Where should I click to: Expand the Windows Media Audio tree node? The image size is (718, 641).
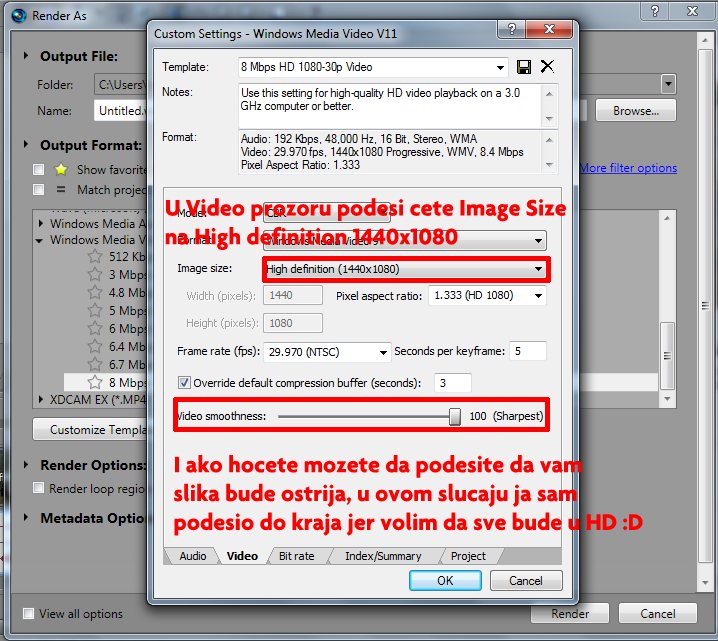click(x=41, y=223)
